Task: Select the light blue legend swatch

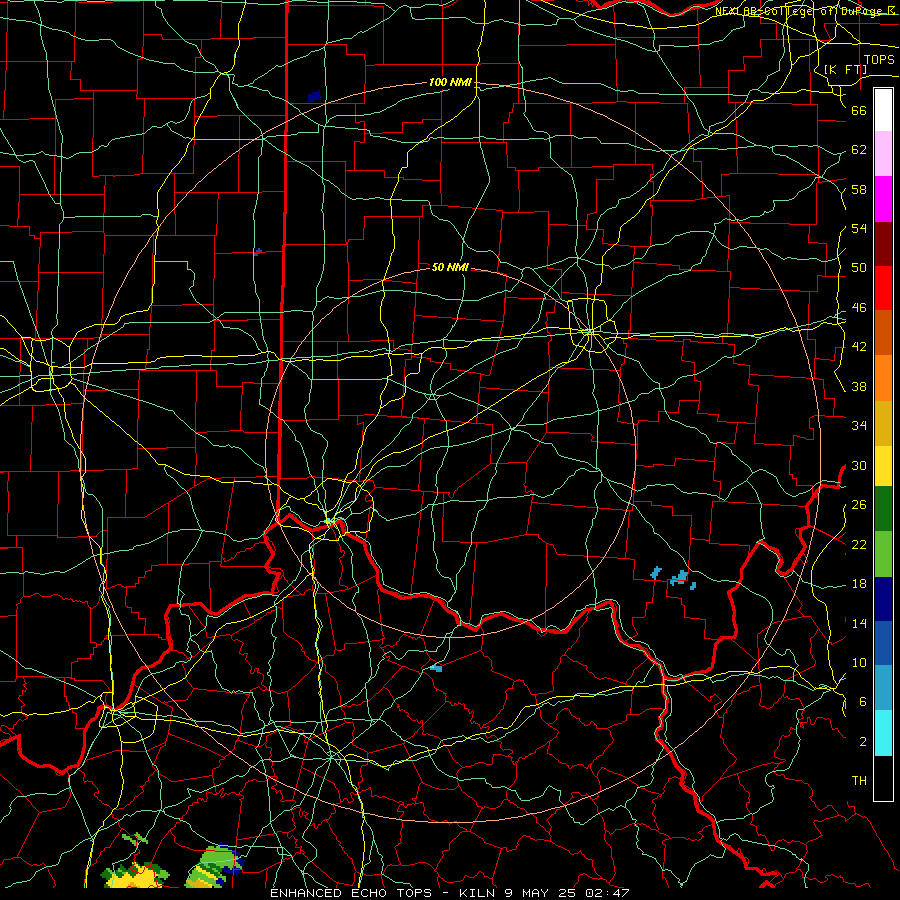Action: tap(883, 688)
